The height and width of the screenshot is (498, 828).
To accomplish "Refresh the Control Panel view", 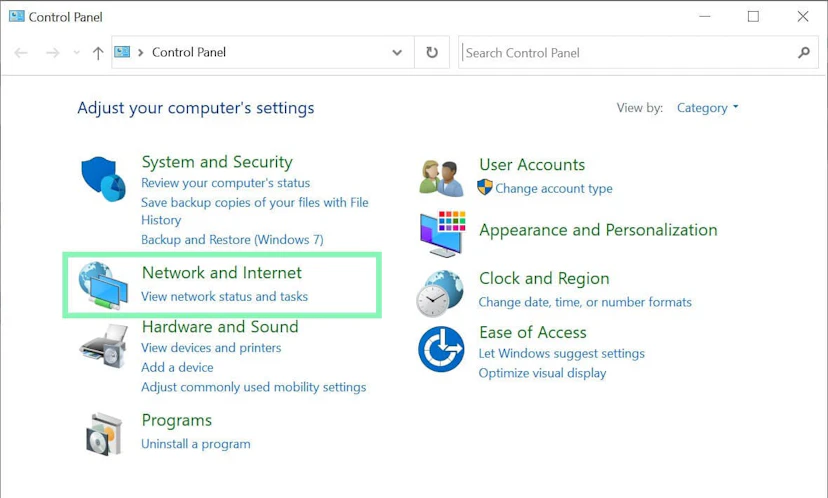I will (432, 52).
